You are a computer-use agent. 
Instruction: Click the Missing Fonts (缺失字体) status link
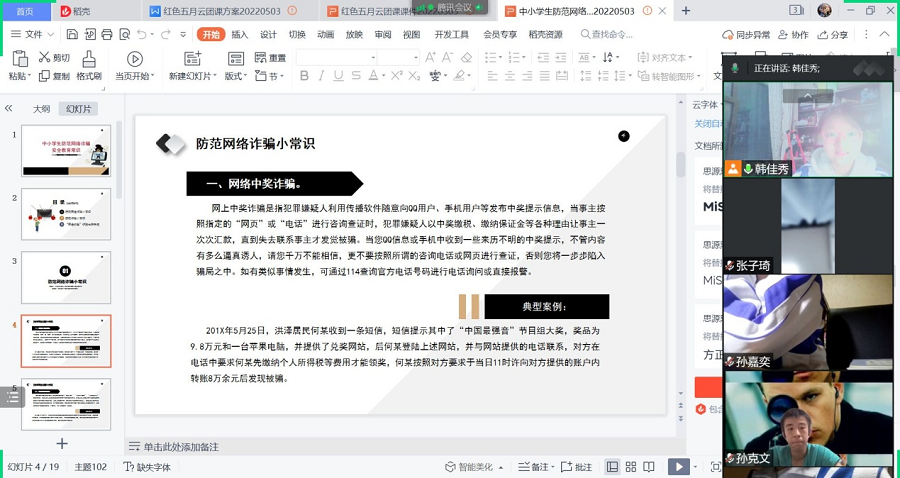point(147,467)
